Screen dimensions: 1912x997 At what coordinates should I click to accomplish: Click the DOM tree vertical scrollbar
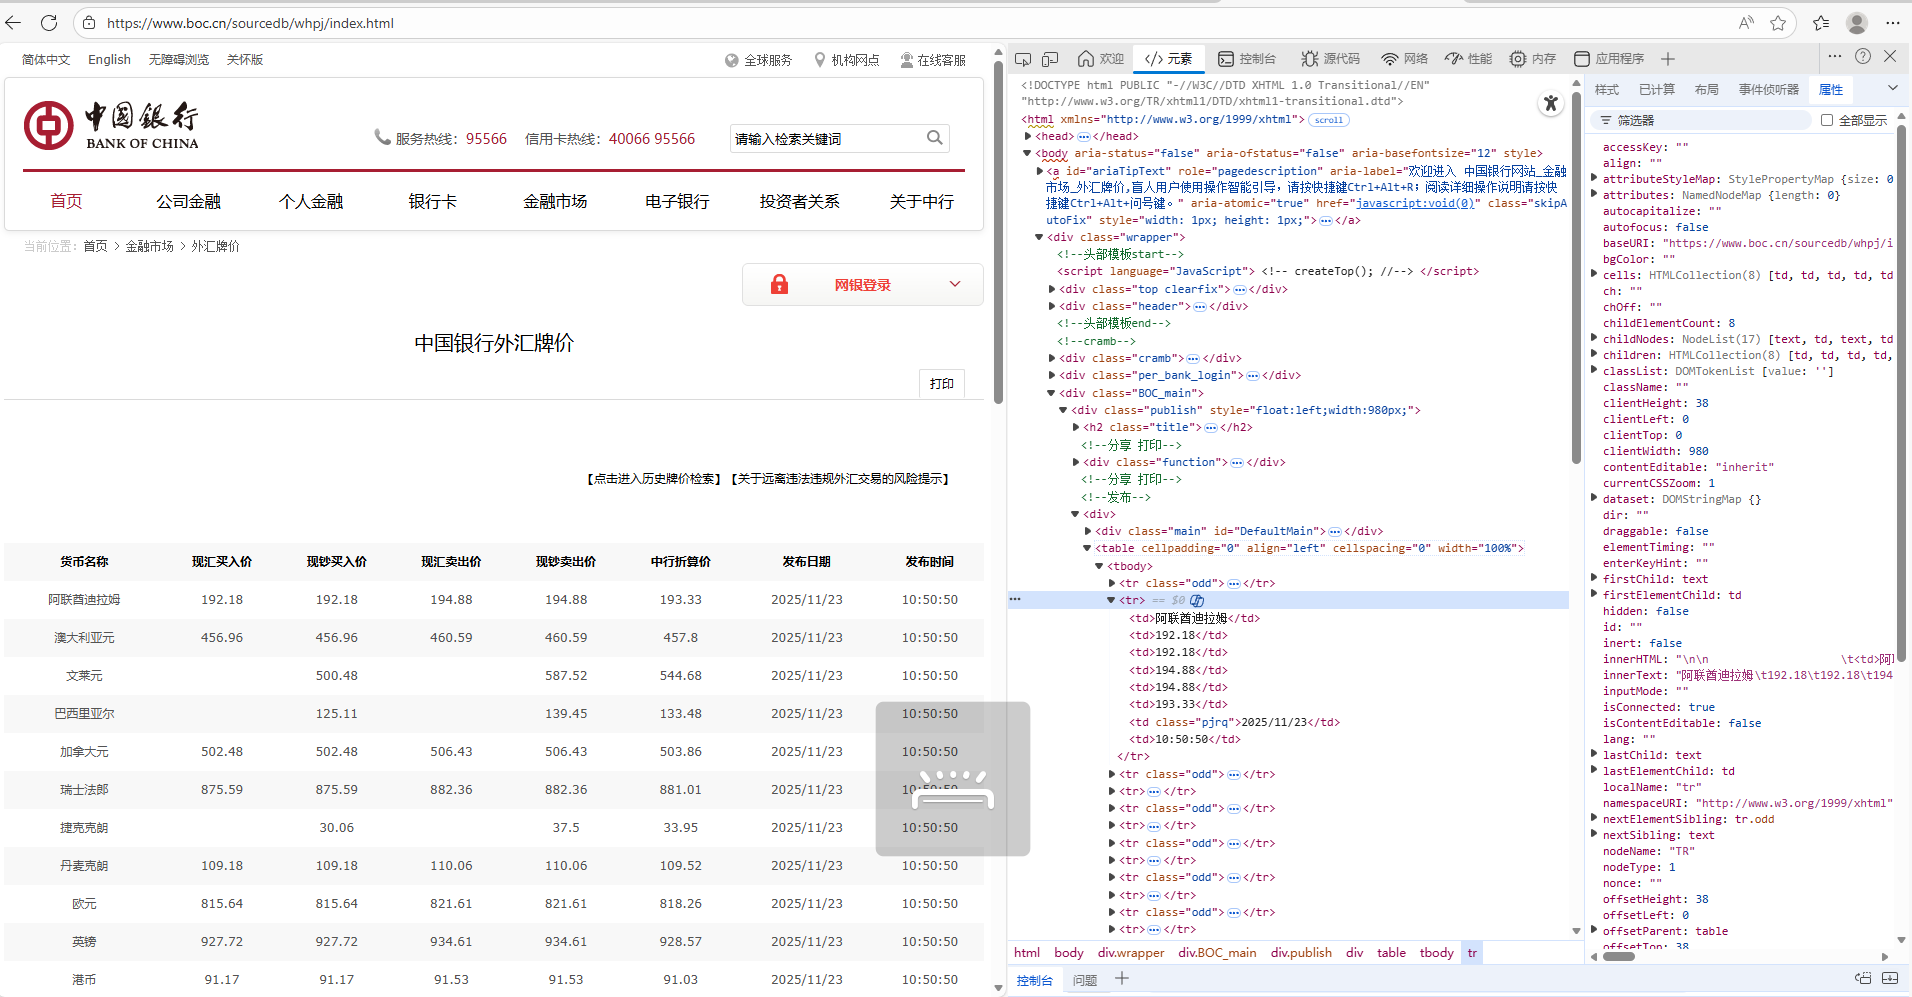[x=1577, y=280]
